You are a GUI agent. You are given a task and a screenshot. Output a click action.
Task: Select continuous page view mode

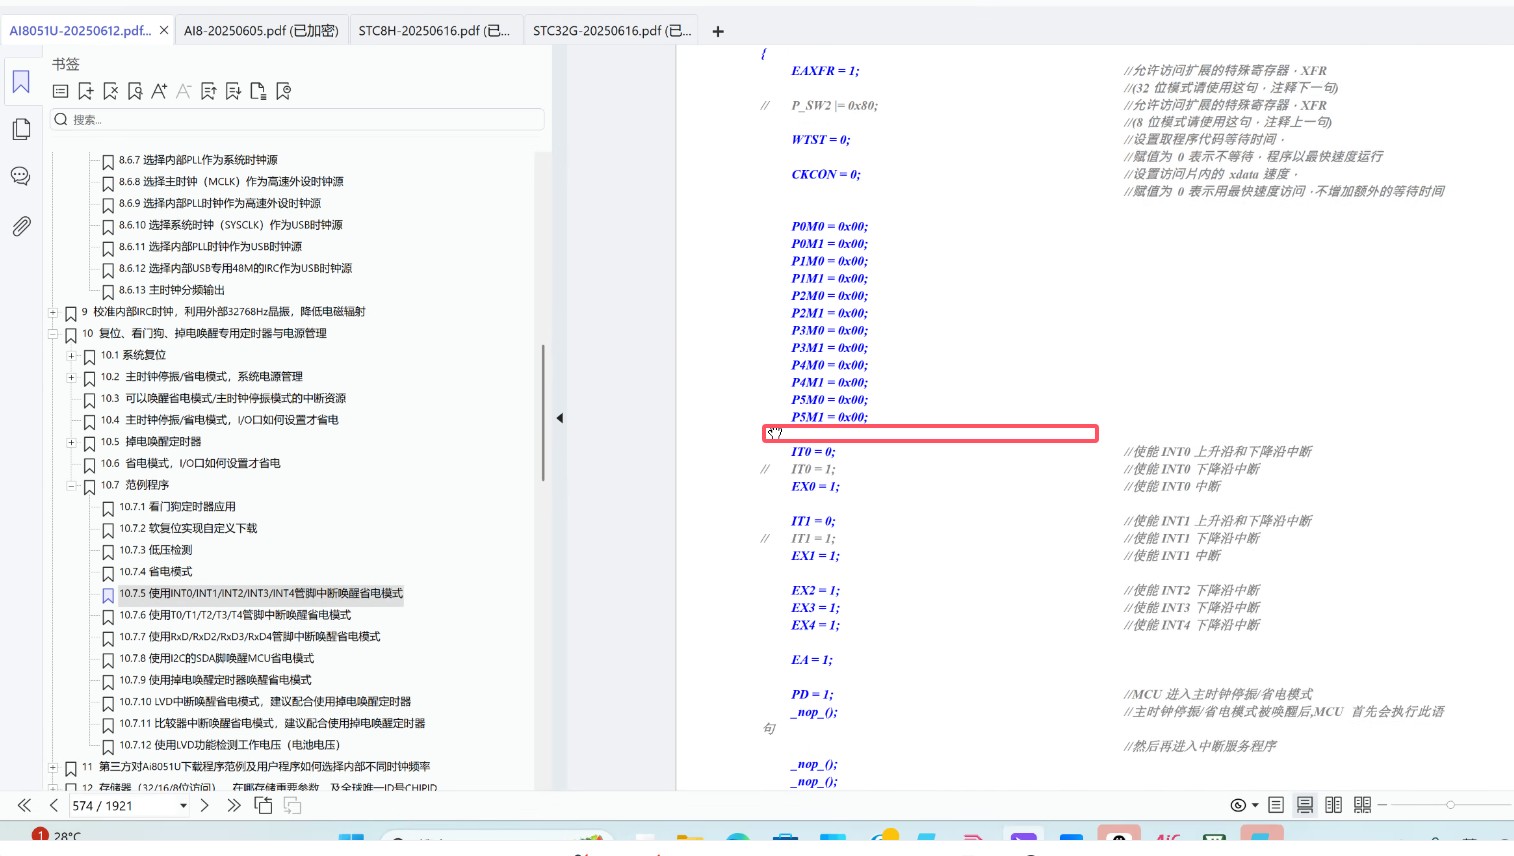pyautogui.click(x=1305, y=805)
